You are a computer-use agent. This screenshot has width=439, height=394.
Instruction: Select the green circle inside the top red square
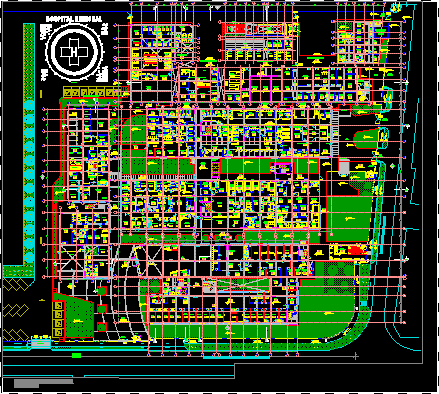click(102, 291)
